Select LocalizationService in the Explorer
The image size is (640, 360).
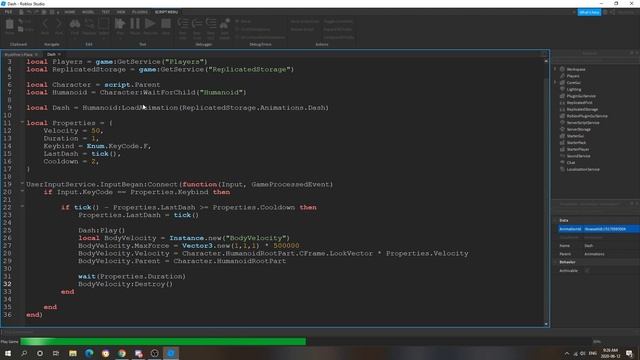(583, 169)
